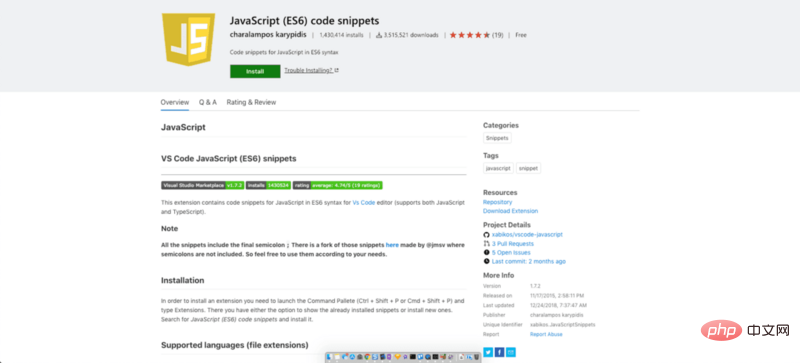
Task: Click the Download Extension link
Action: pyautogui.click(x=510, y=211)
